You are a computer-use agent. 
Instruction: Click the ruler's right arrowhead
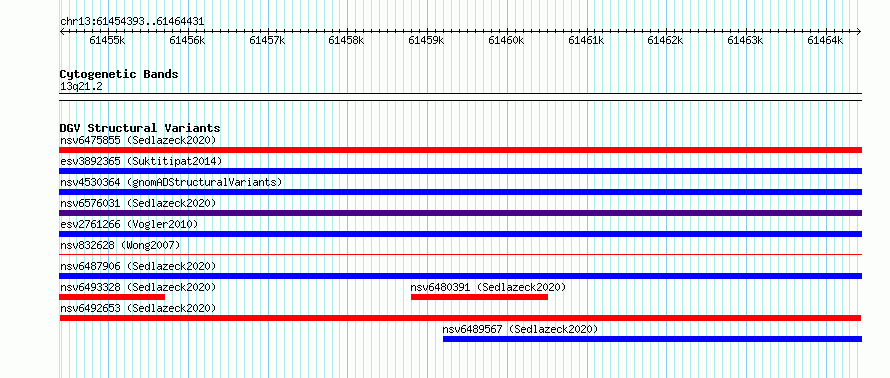[859, 31]
